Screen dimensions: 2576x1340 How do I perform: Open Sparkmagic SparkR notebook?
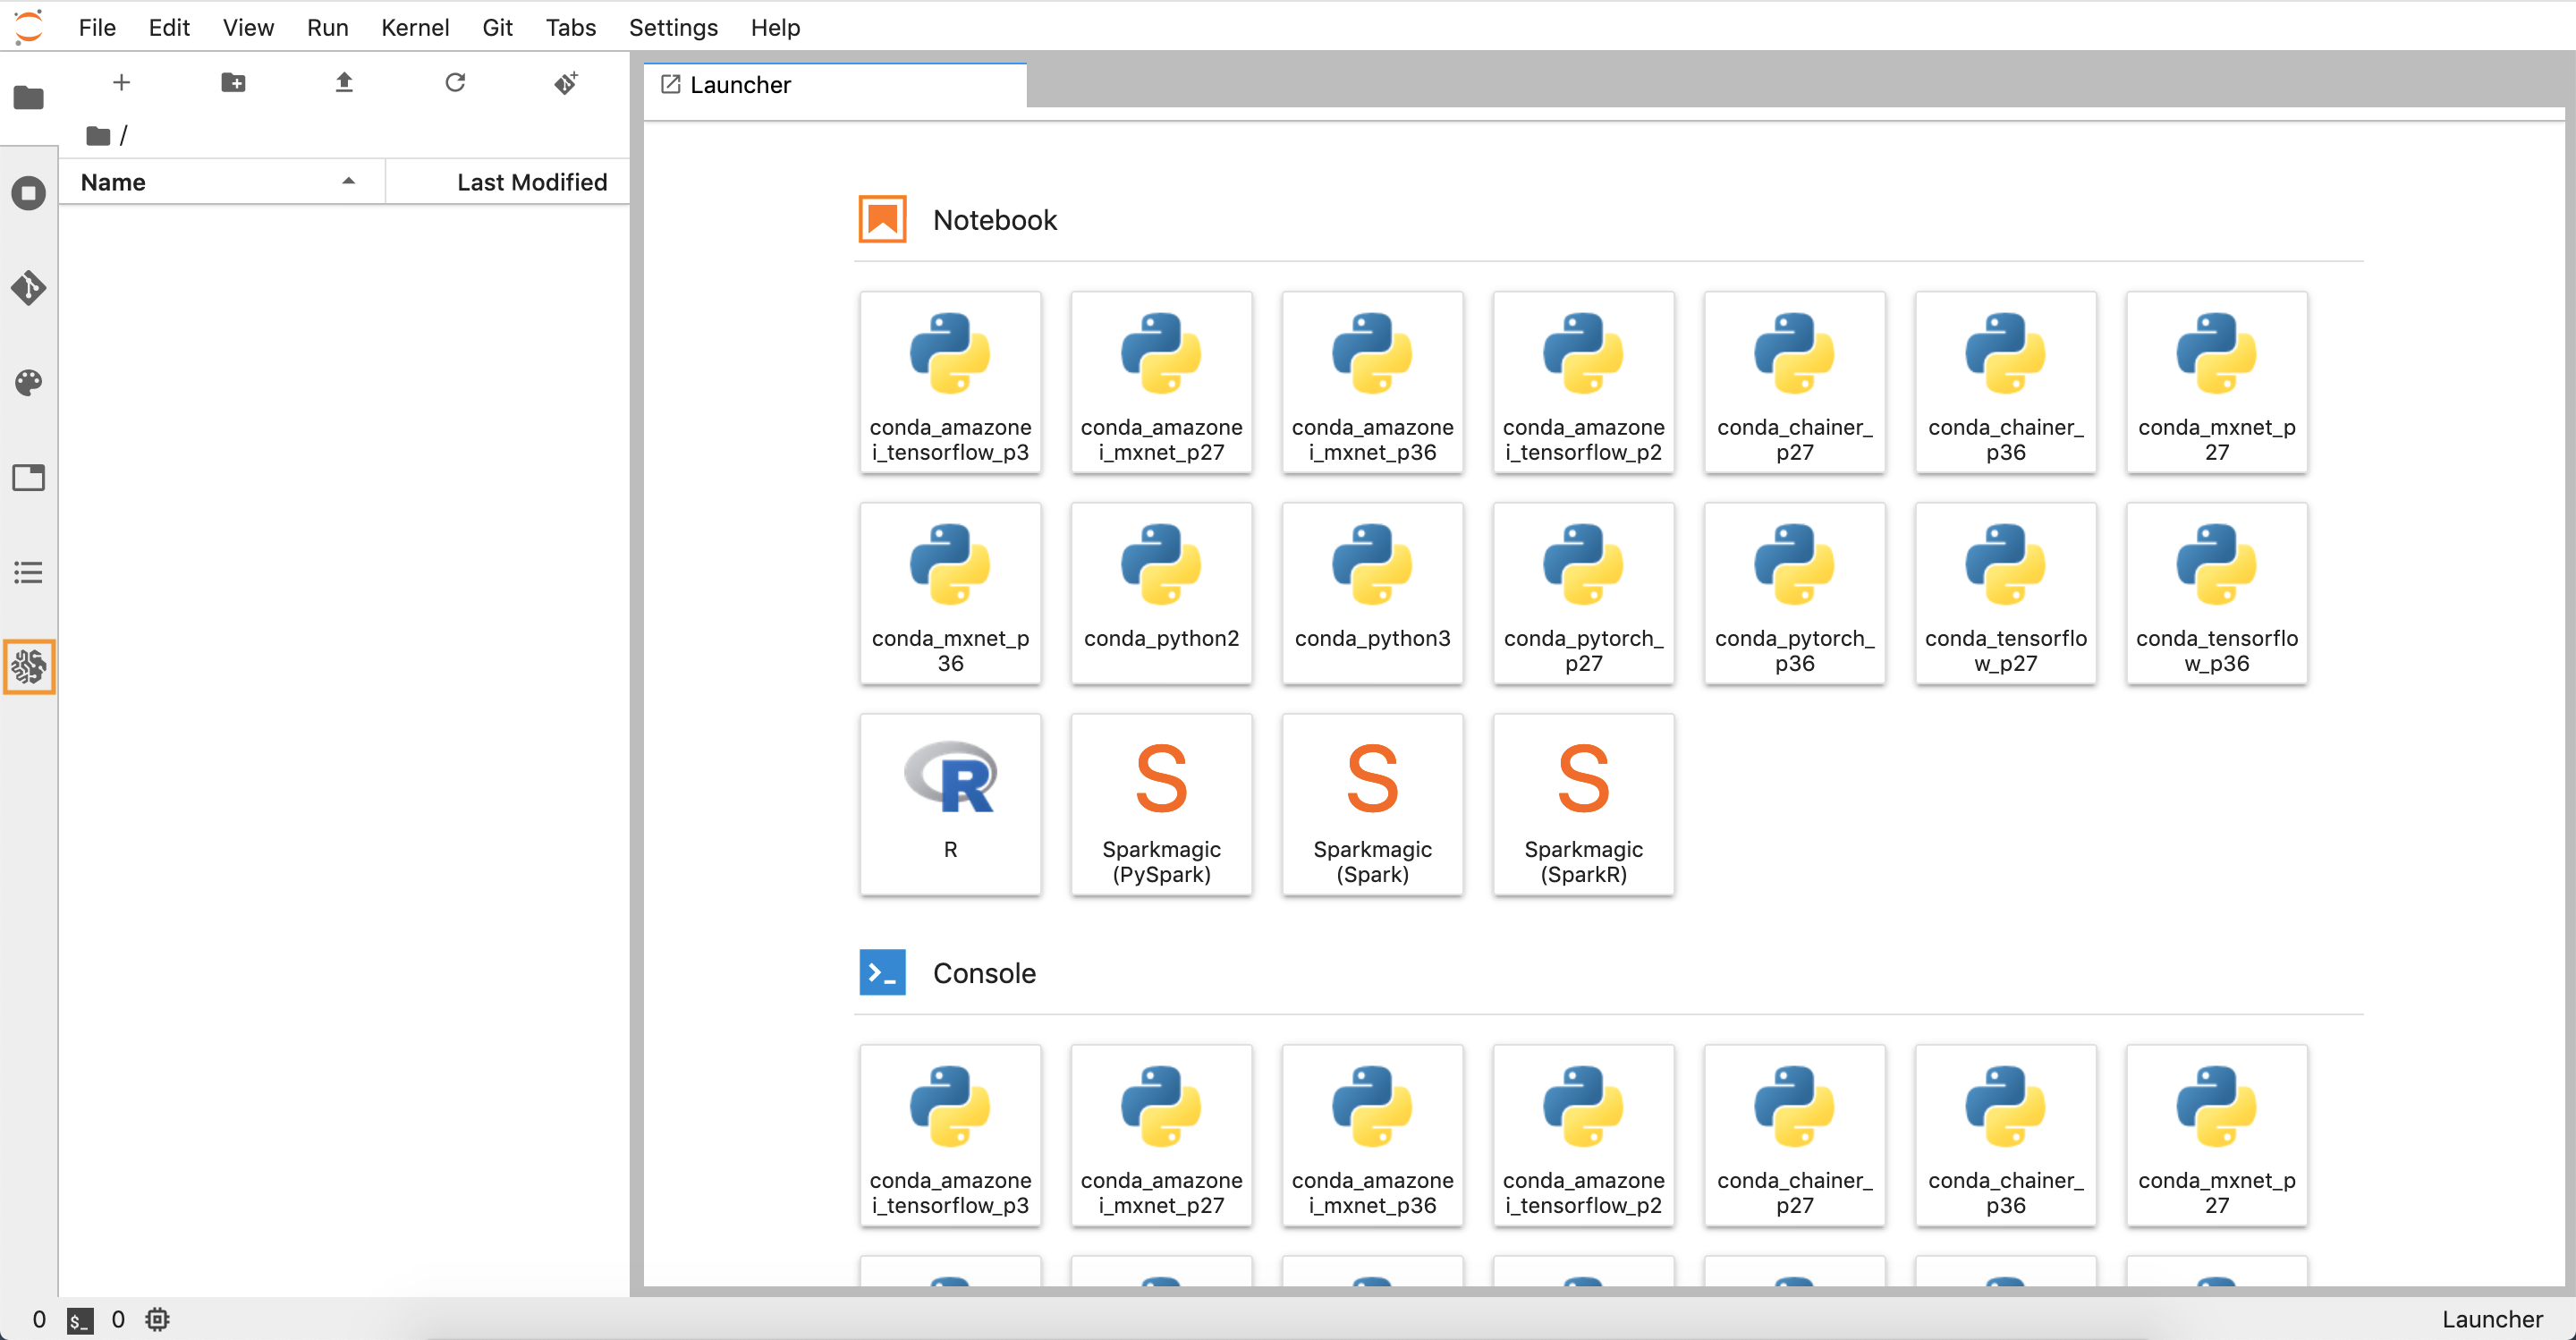(1583, 801)
